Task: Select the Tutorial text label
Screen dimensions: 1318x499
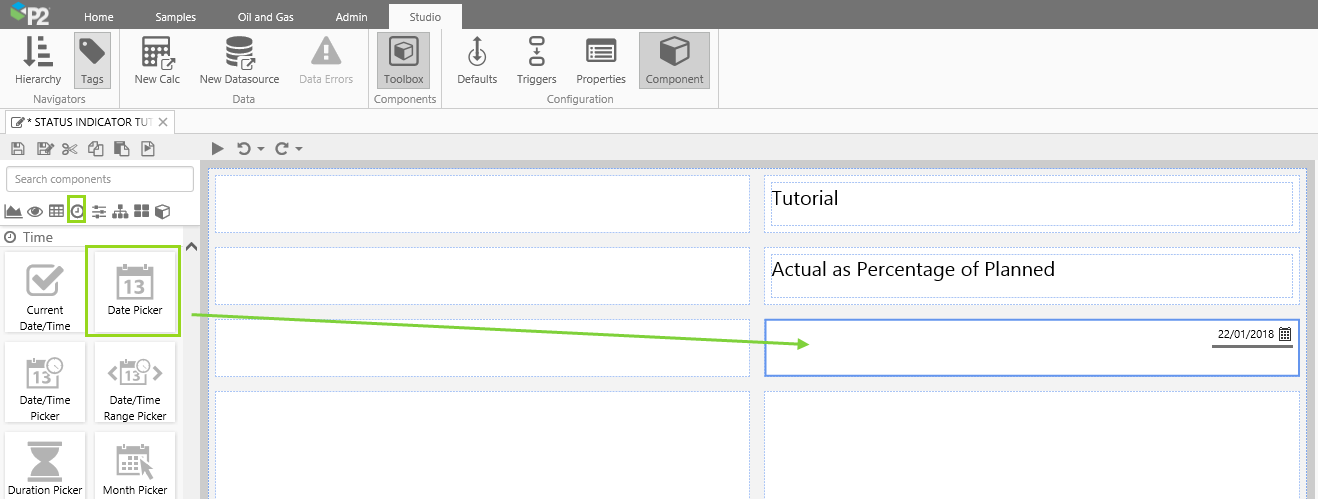Action: [805, 198]
